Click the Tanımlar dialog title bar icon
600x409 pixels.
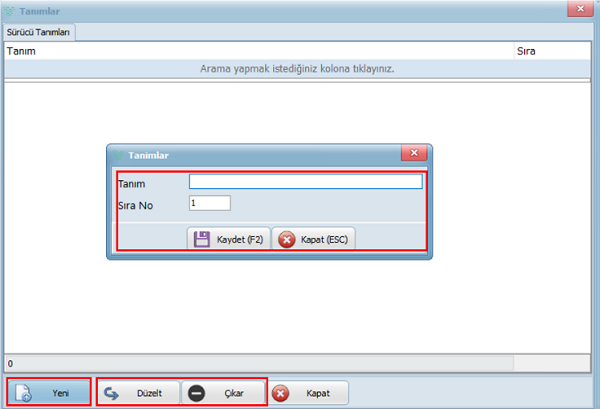(118, 155)
